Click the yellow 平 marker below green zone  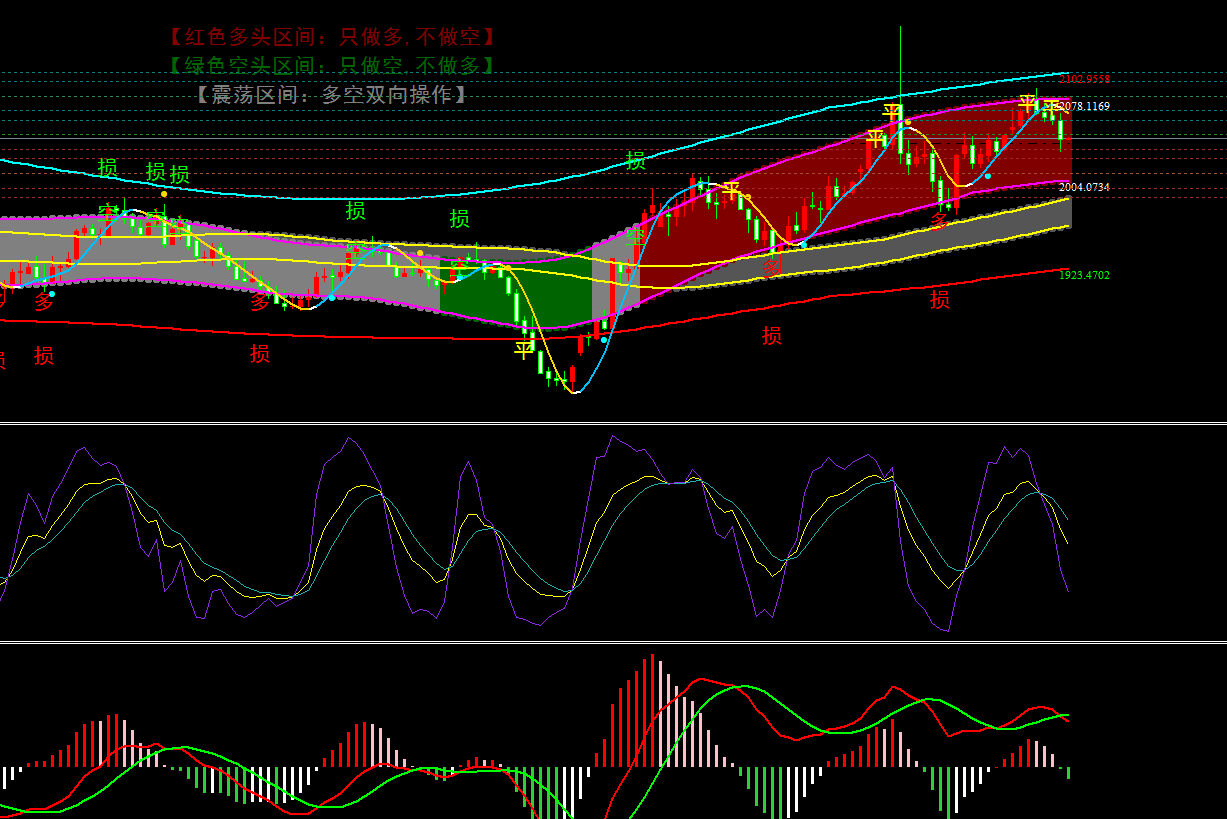[524, 350]
